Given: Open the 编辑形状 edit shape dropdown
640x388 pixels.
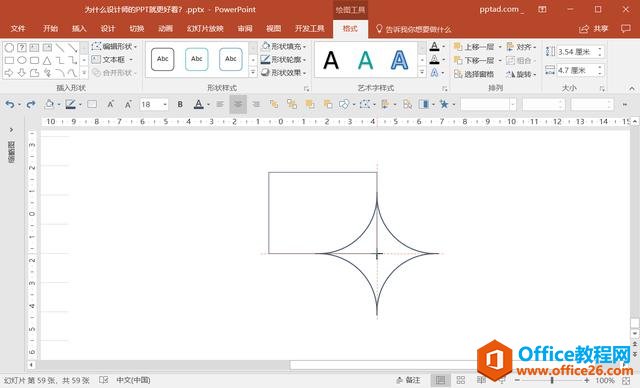Looking at the screenshot, I should point(114,47).
